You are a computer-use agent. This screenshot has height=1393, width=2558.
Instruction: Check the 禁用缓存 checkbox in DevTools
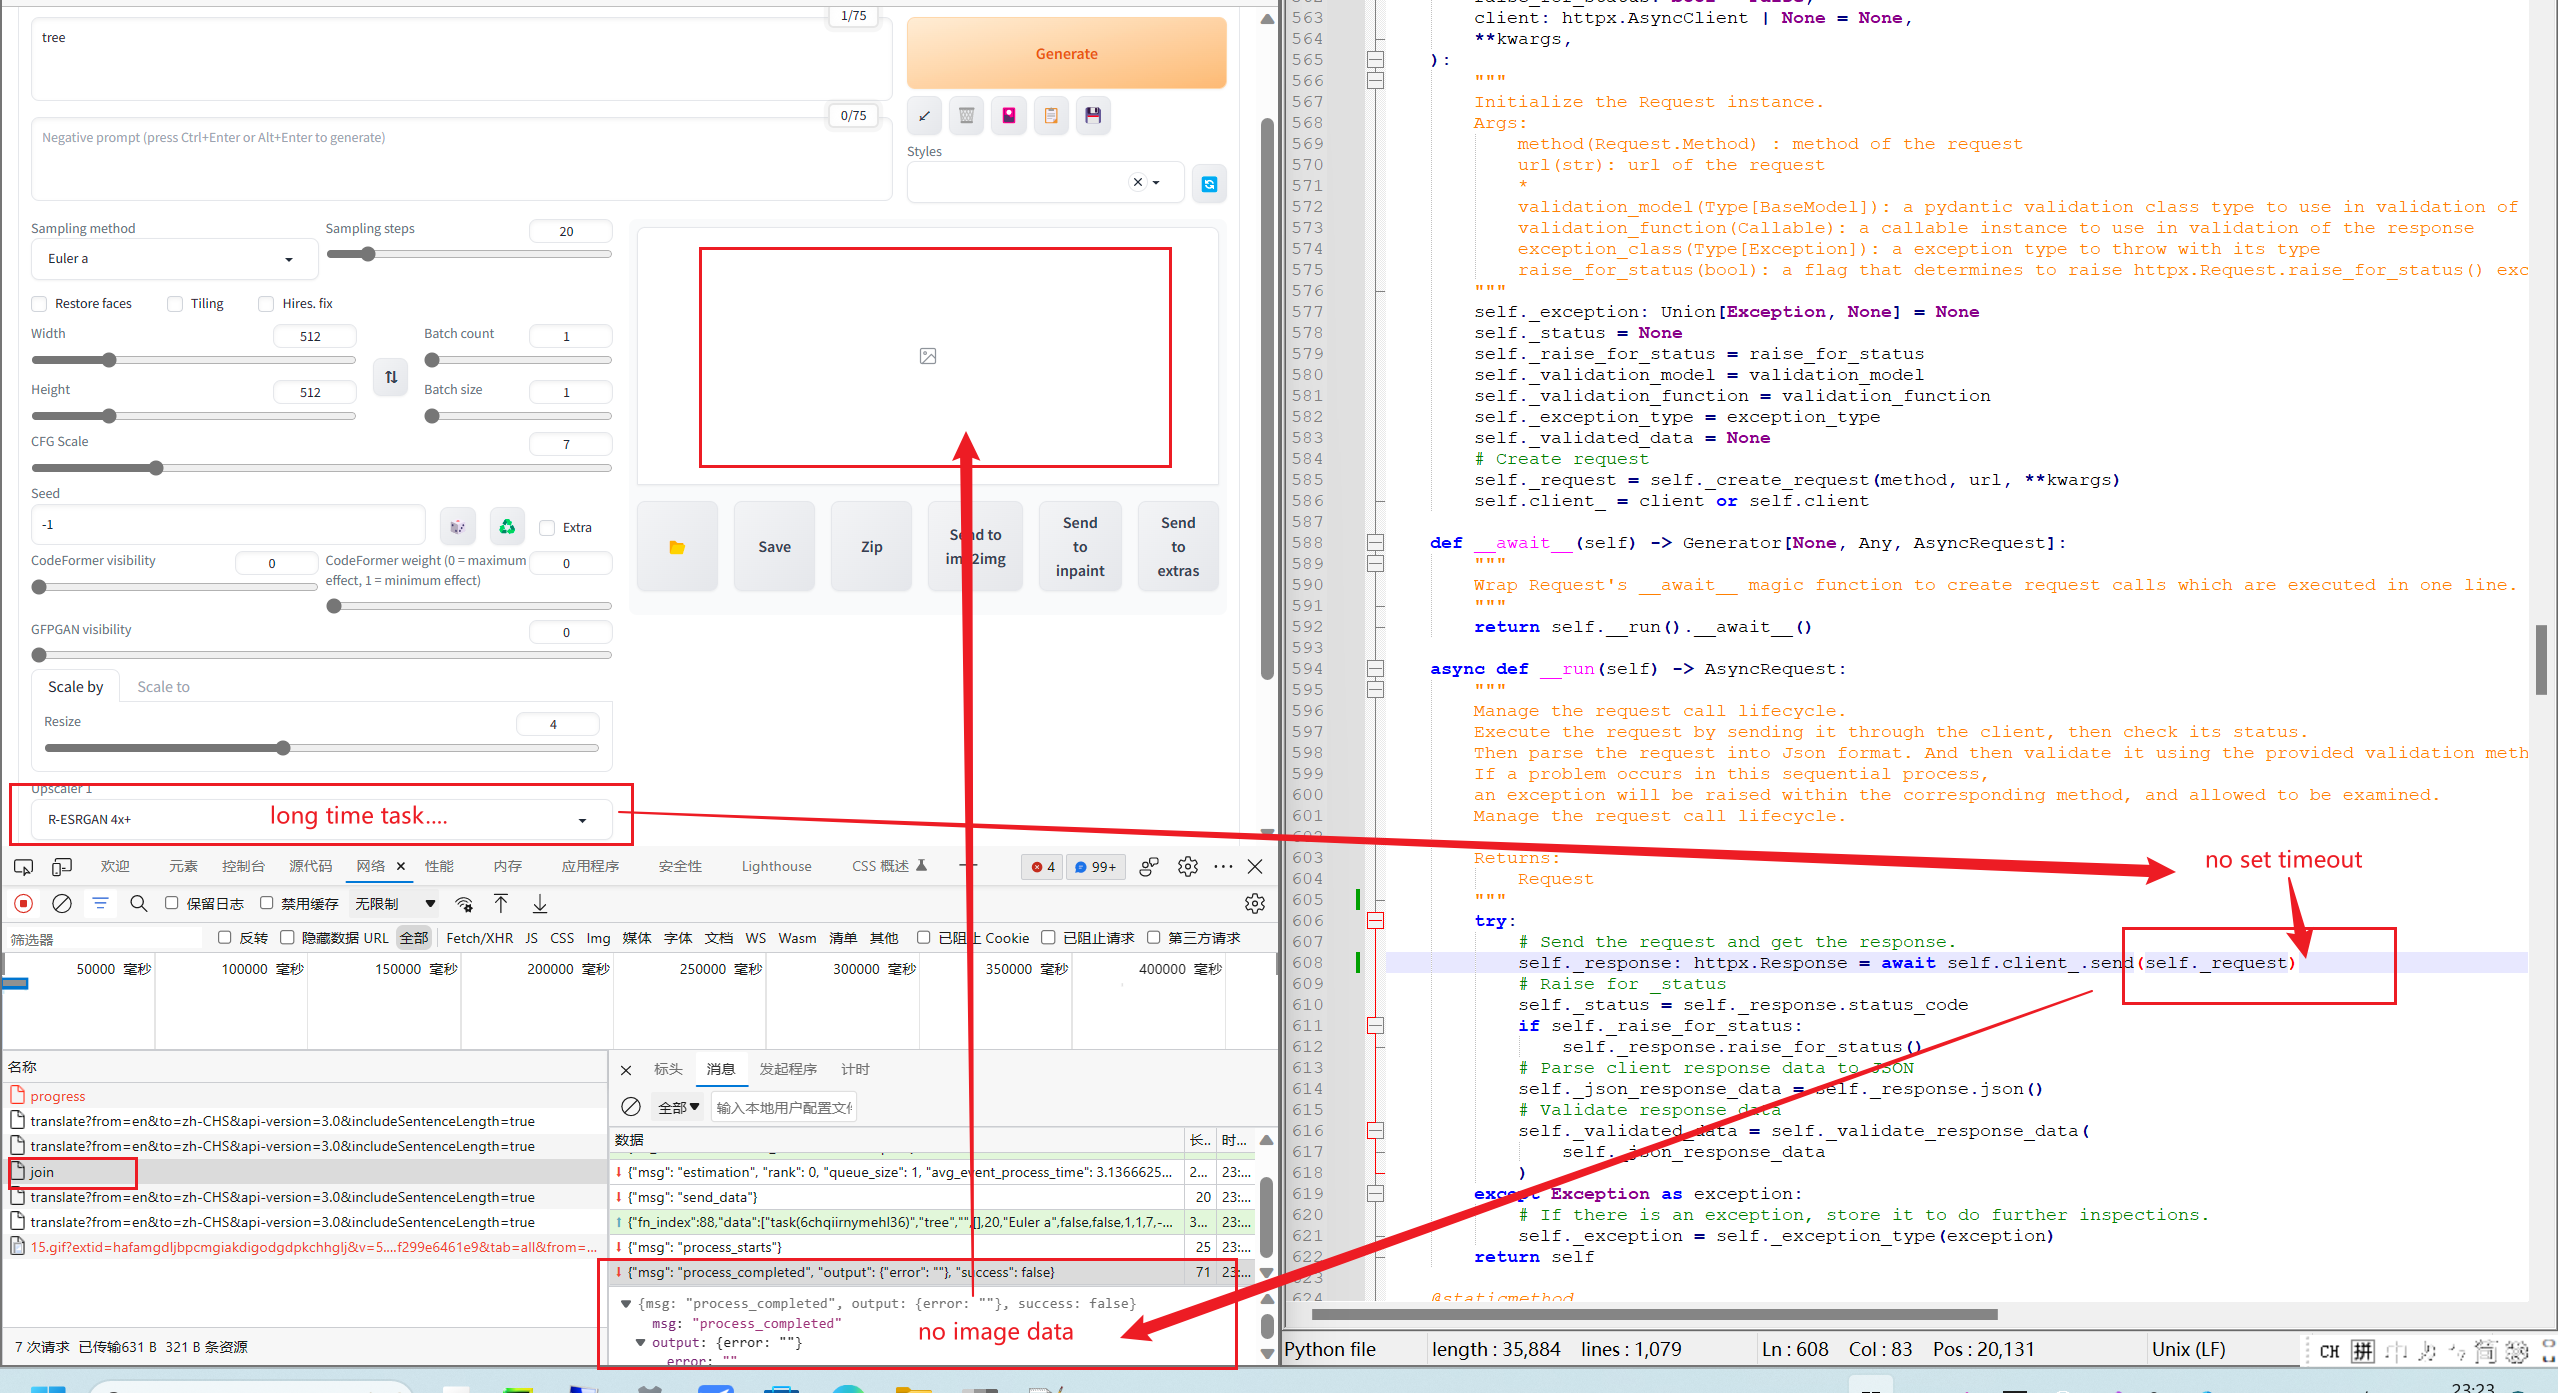coord(265,903)
